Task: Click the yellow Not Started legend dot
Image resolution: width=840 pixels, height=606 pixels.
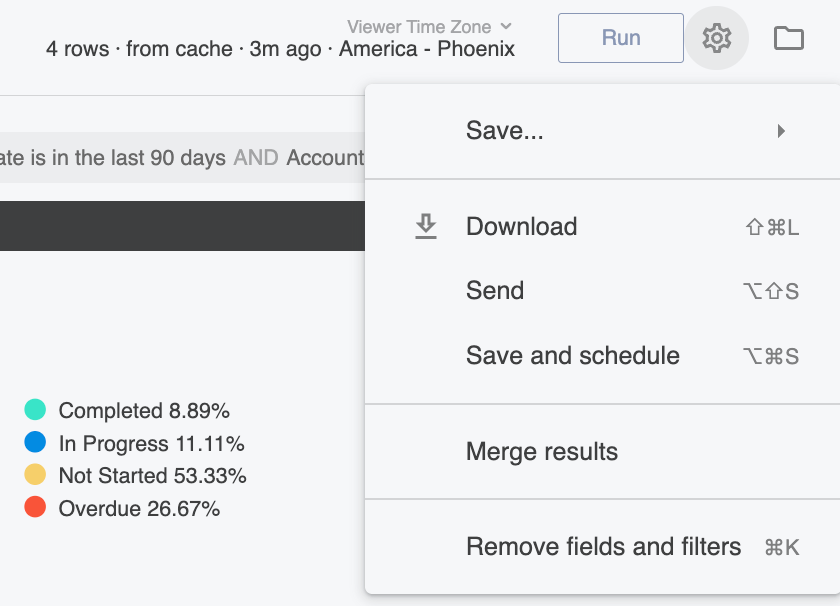Action: pyautogui.click(x=35, y=475)
